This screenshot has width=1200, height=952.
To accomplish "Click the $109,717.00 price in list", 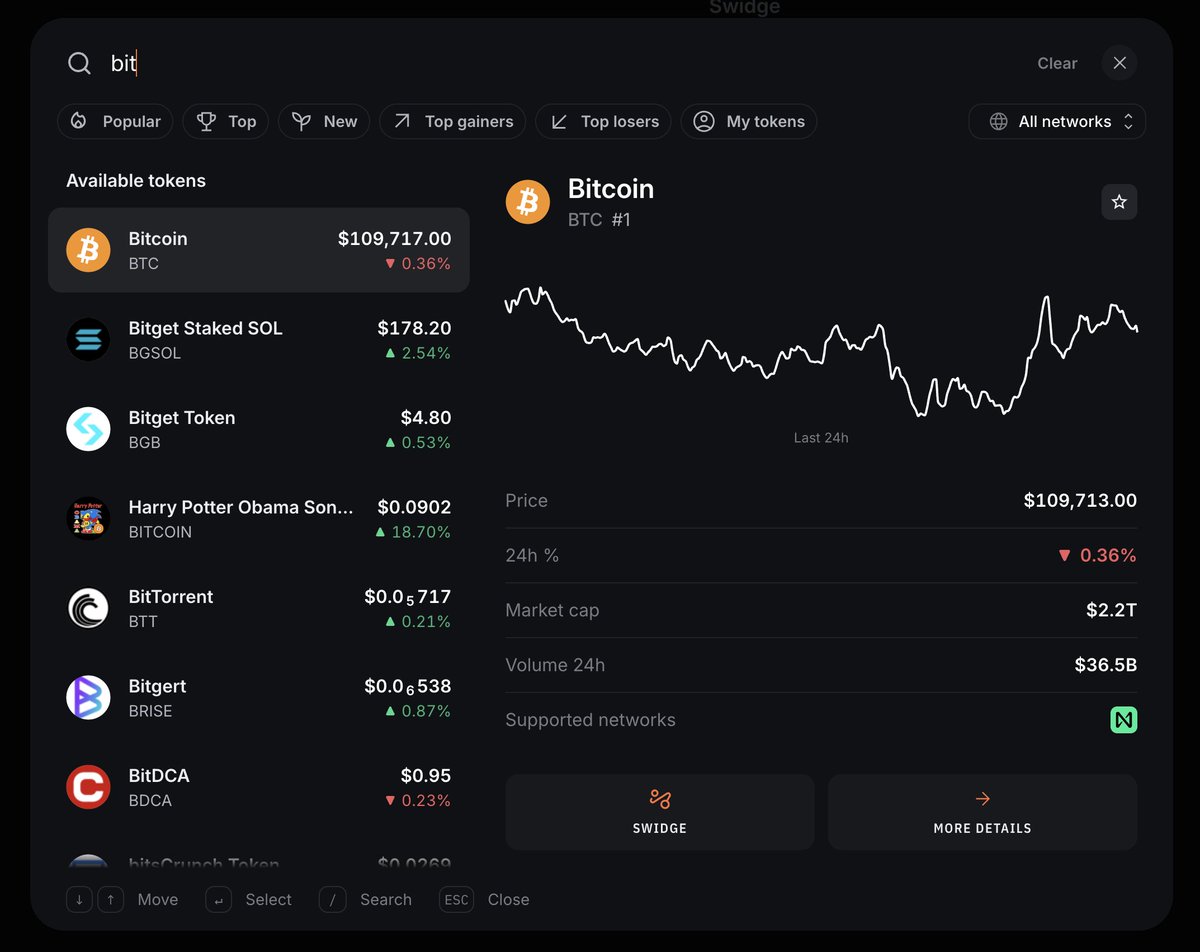I will pos(394,239).
